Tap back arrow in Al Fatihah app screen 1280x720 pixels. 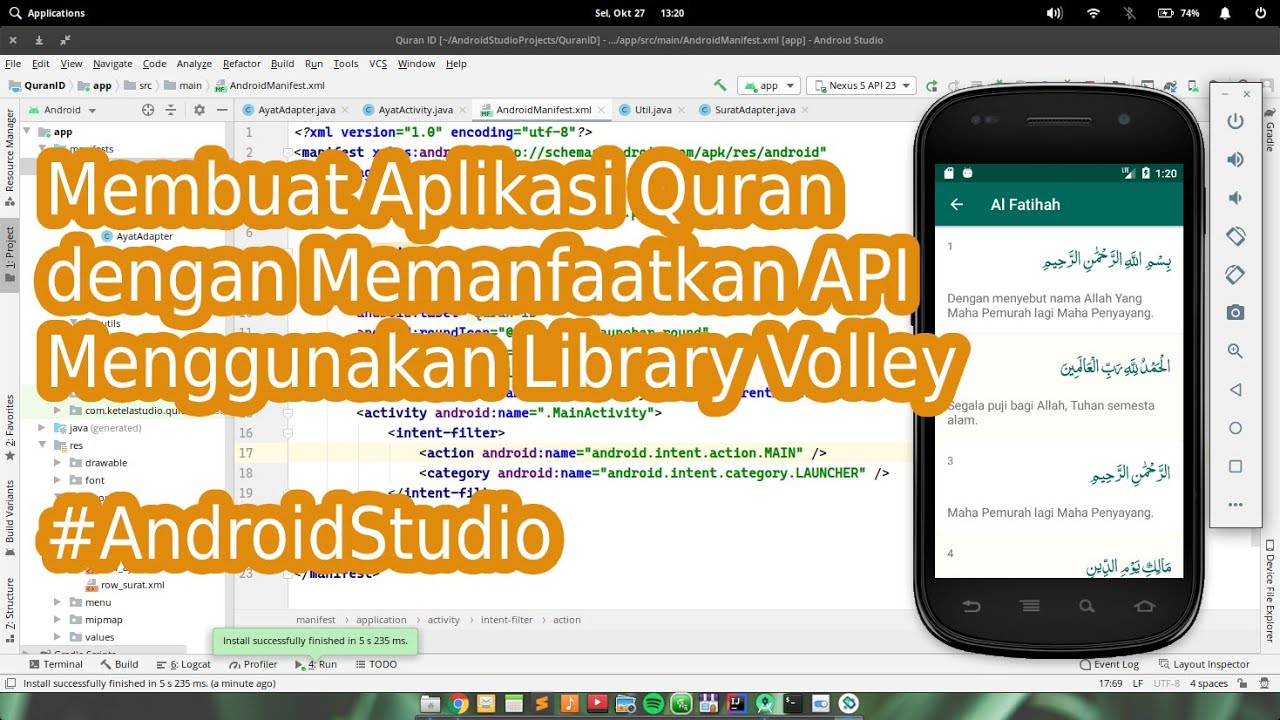coord(957,204)
